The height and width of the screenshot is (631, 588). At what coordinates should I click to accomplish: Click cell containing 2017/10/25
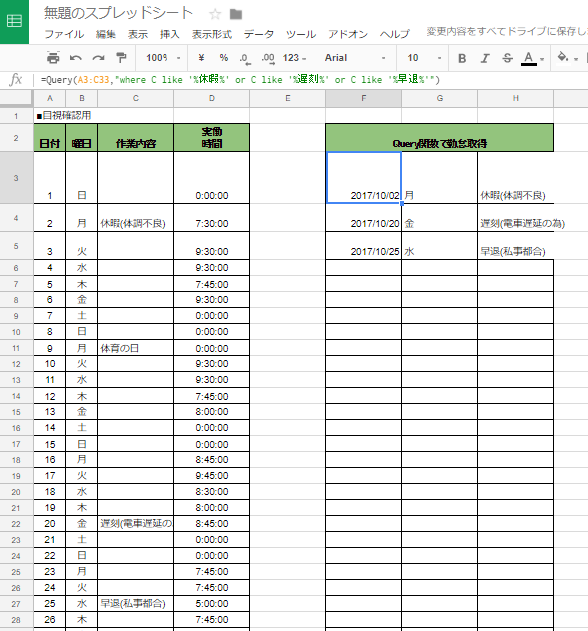click(x=363, y=246)
